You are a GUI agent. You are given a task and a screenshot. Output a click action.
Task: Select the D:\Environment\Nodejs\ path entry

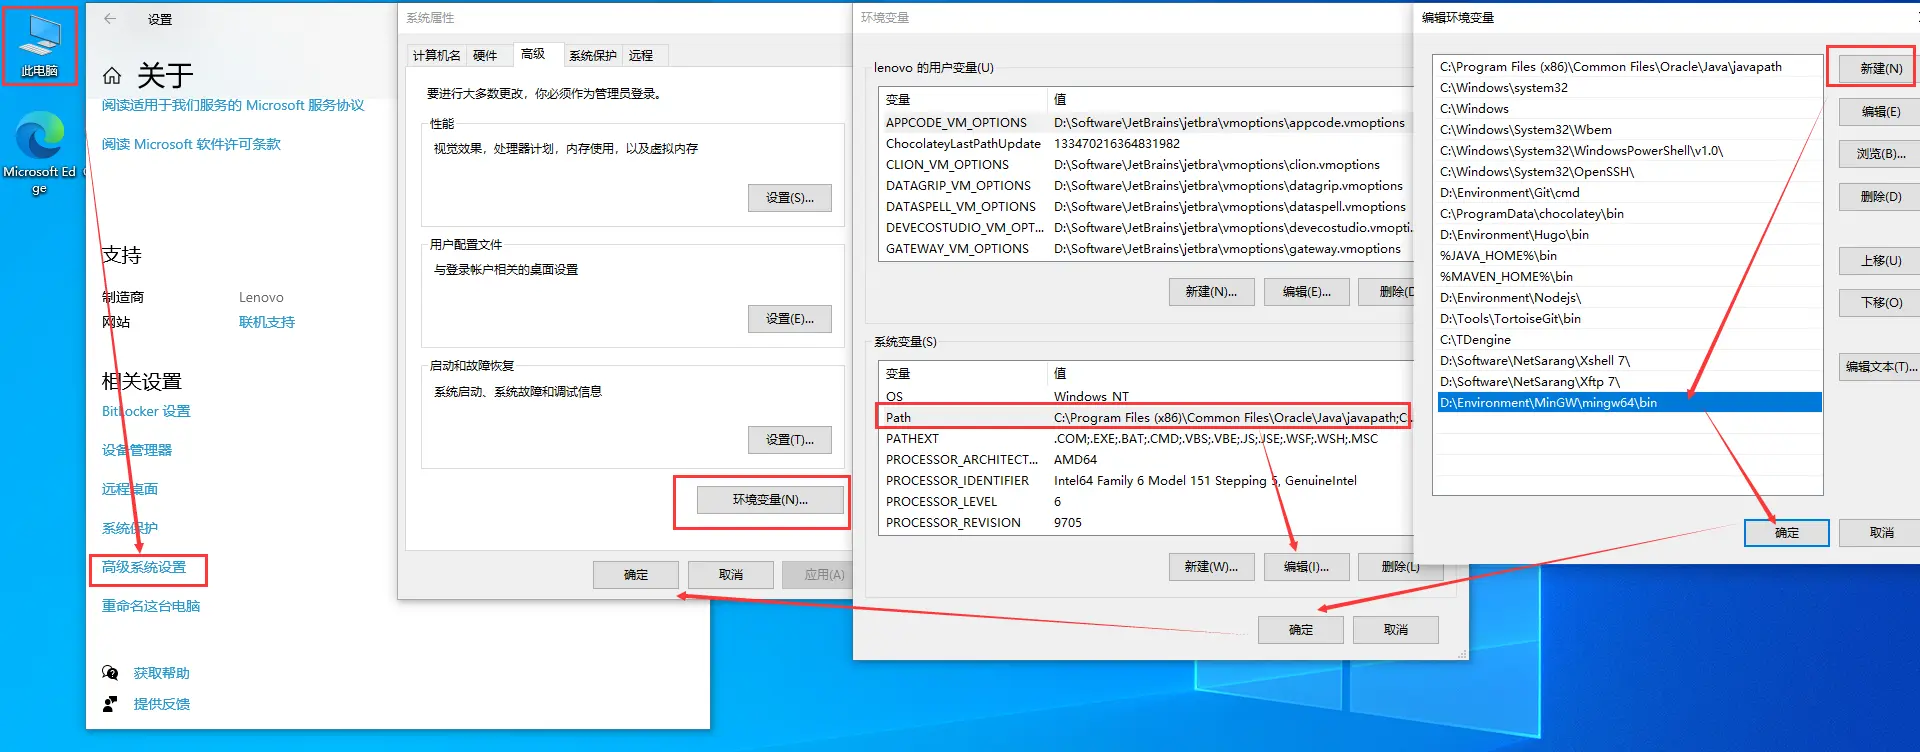pyautogui.click(x=1628, y=298)
